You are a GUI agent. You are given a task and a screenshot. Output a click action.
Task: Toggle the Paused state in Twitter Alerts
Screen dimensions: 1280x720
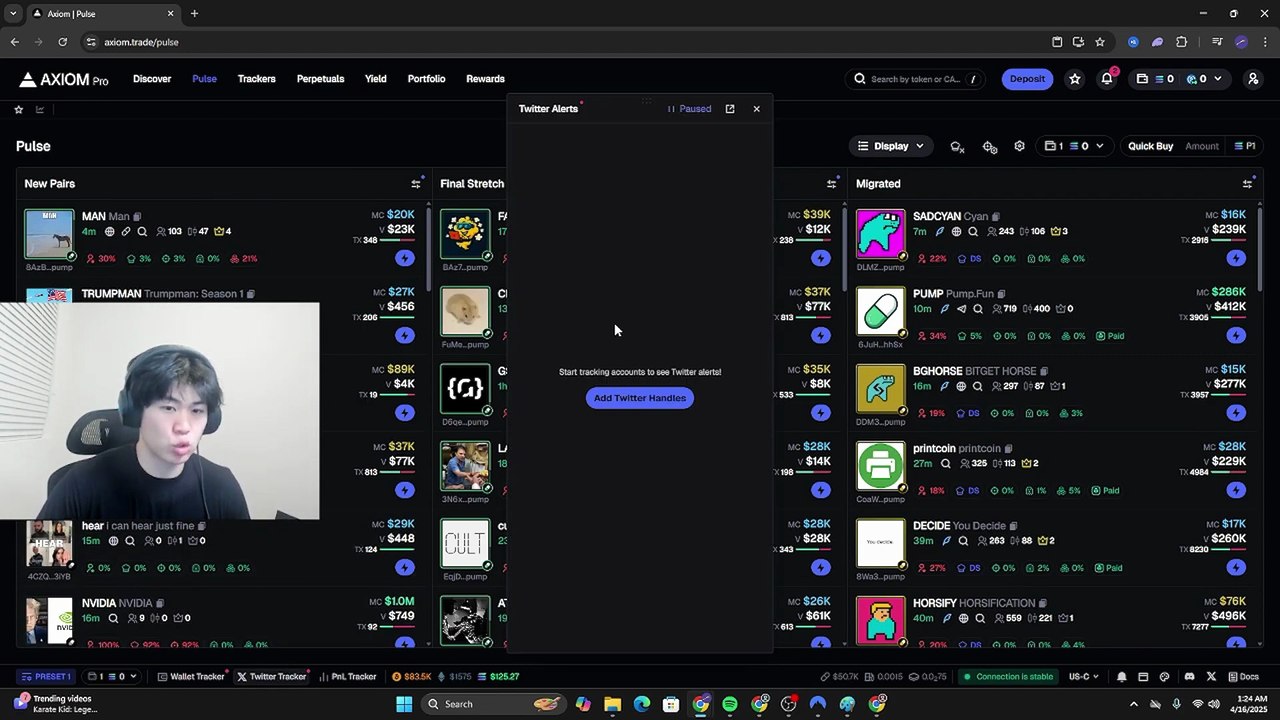point(690,109)
